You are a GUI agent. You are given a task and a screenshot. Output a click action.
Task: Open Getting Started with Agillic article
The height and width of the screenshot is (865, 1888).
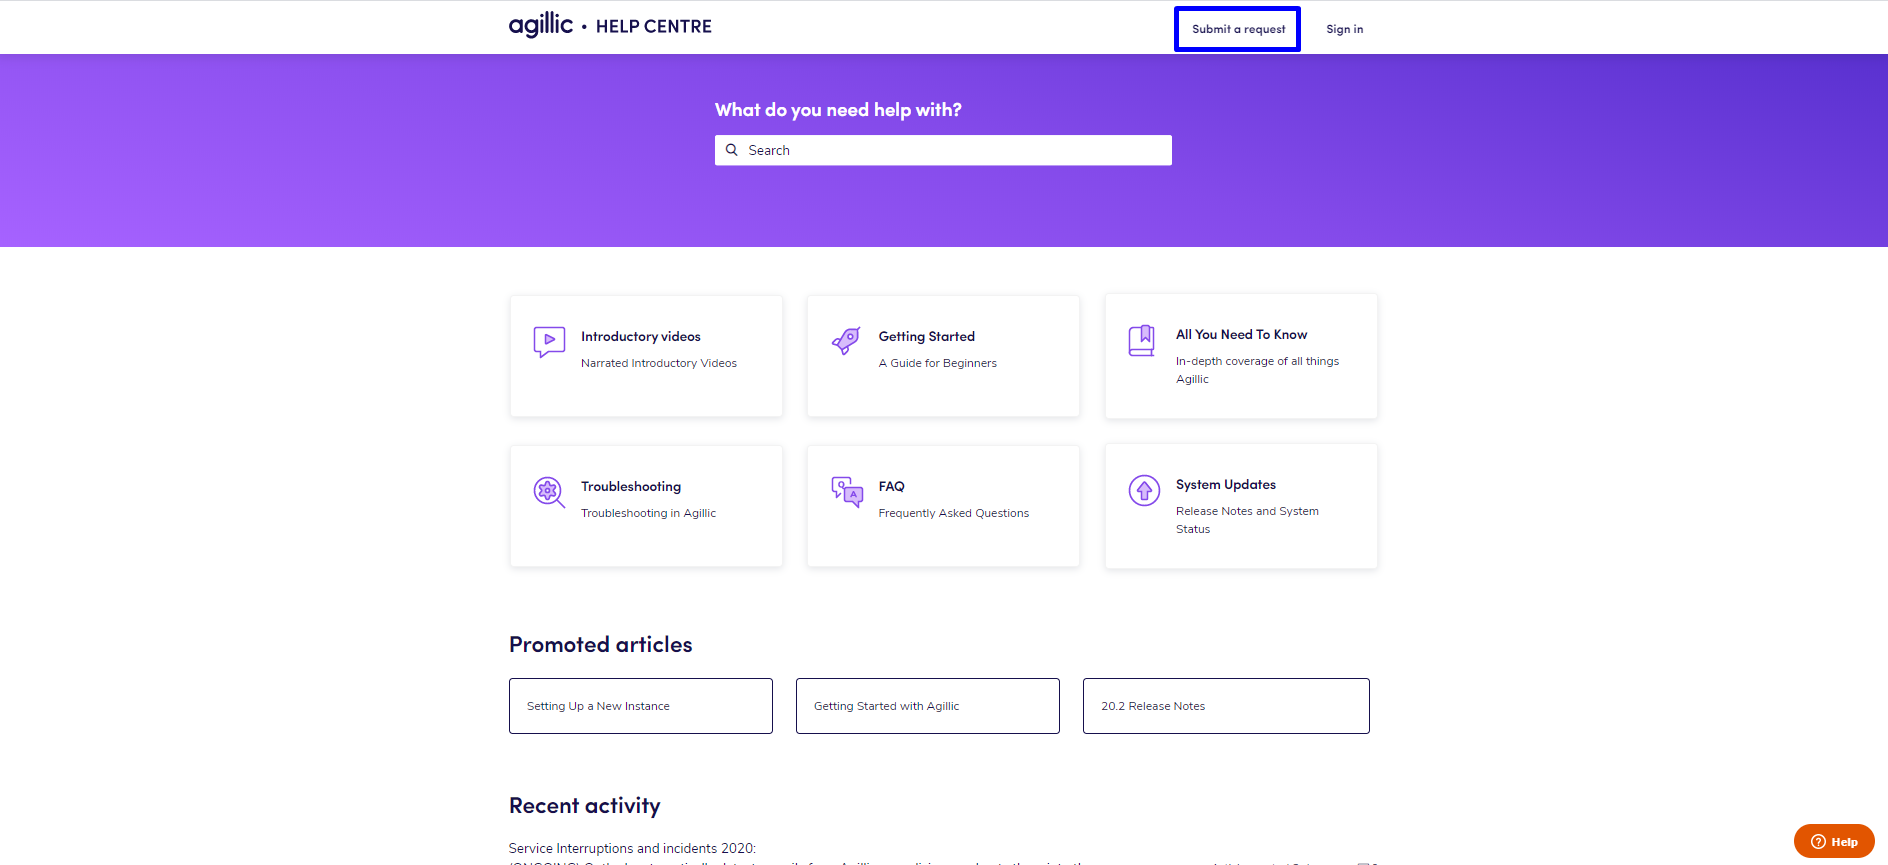(928, 706)
